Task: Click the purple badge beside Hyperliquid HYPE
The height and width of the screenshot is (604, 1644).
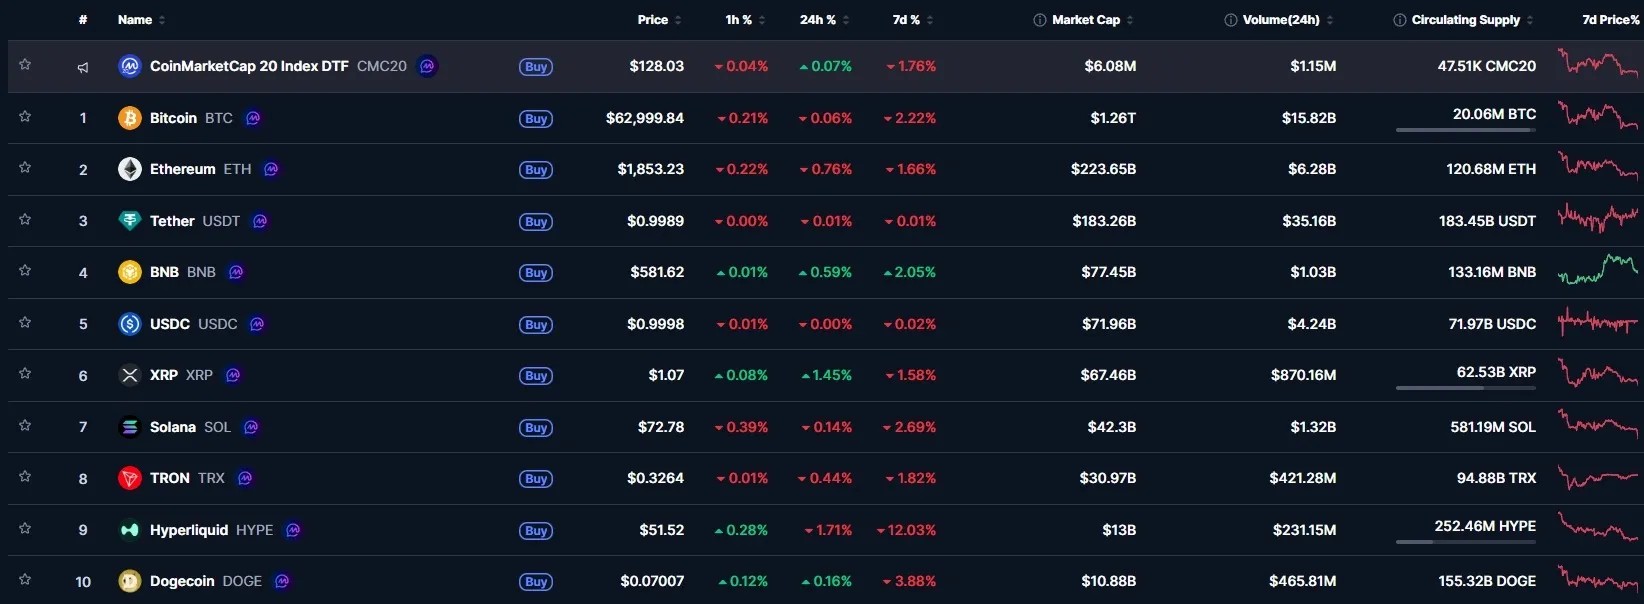Action: pos(293,530)
